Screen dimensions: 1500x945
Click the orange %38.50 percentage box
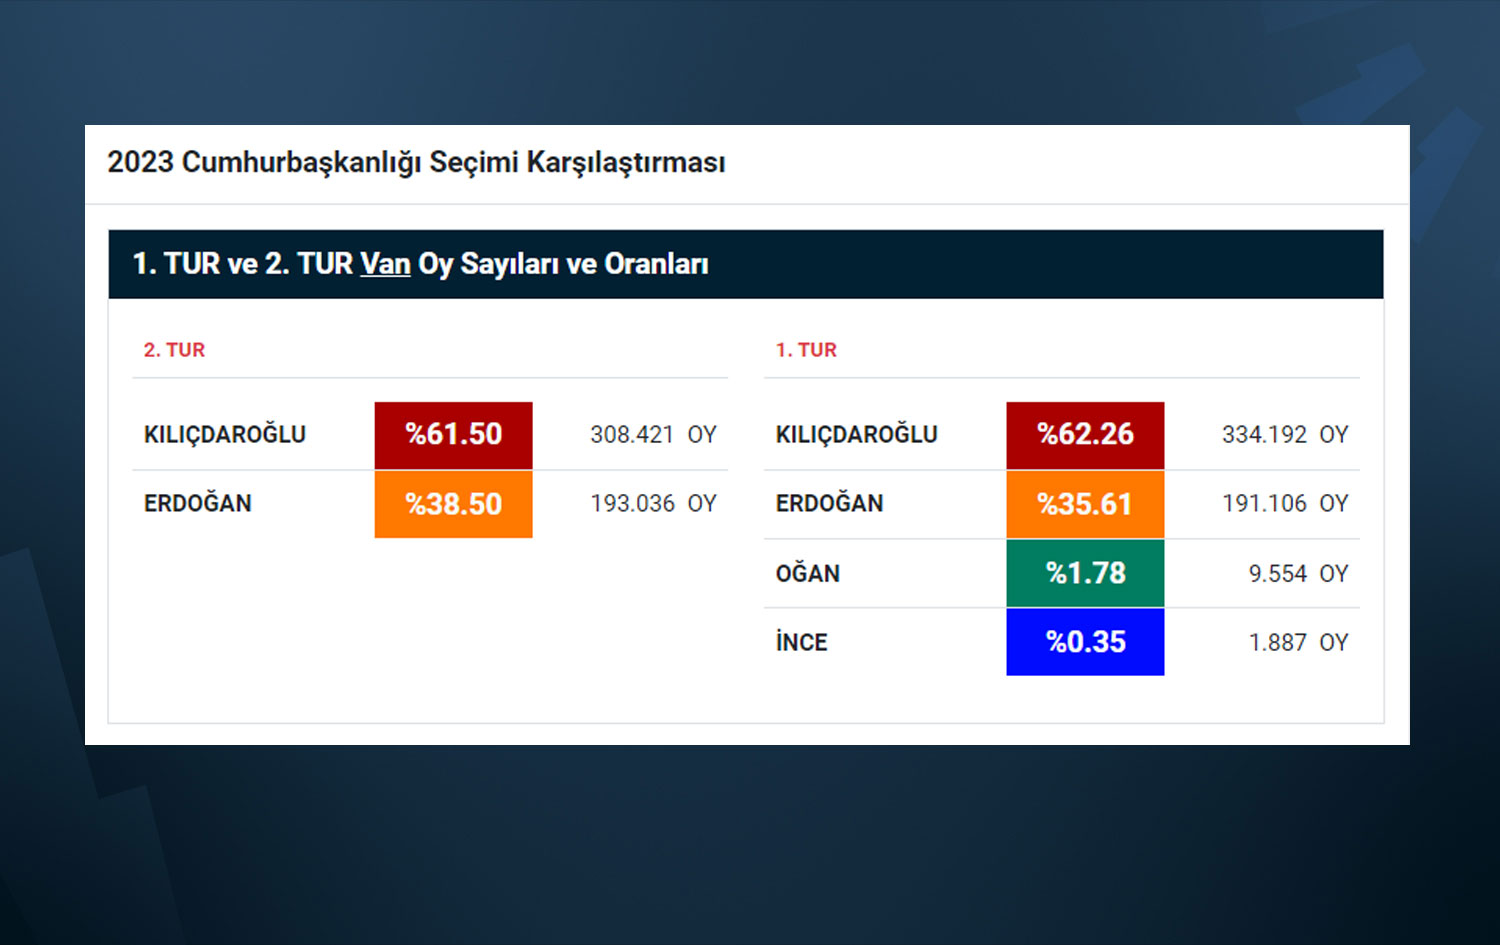pyautogui.click(x=453, y=504)
